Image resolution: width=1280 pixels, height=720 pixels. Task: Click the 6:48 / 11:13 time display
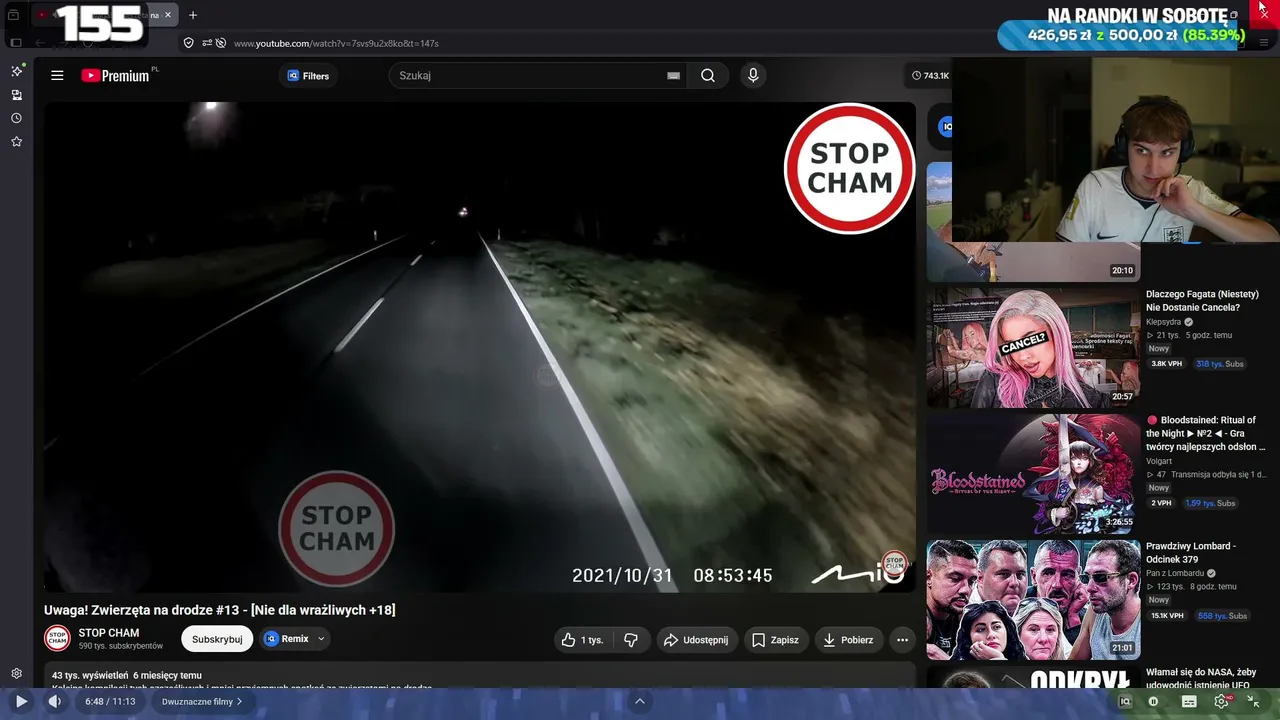(x=110, y=702)
